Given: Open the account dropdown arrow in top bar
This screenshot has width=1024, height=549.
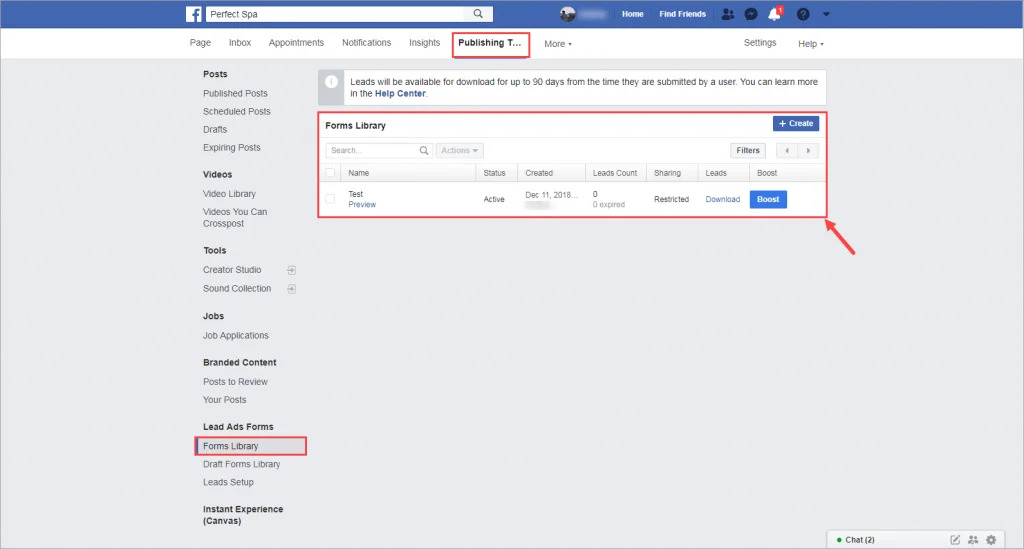Looking at the screenshot, I should pyautogui.click(x=826, y=14).
